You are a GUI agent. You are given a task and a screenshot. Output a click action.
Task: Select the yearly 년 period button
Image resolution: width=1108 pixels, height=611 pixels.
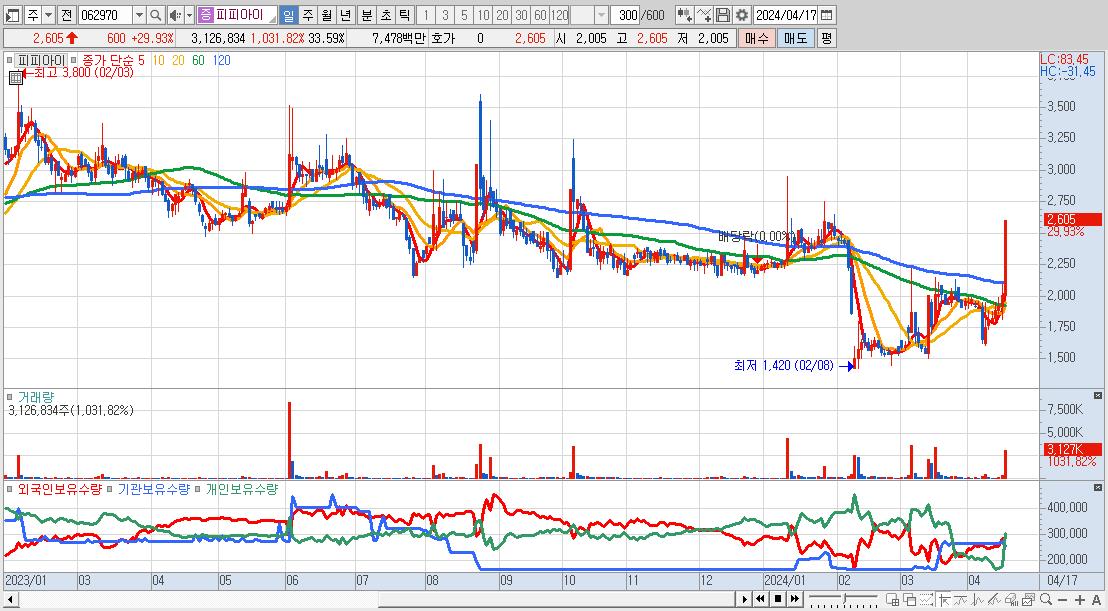tap(345, 15)
